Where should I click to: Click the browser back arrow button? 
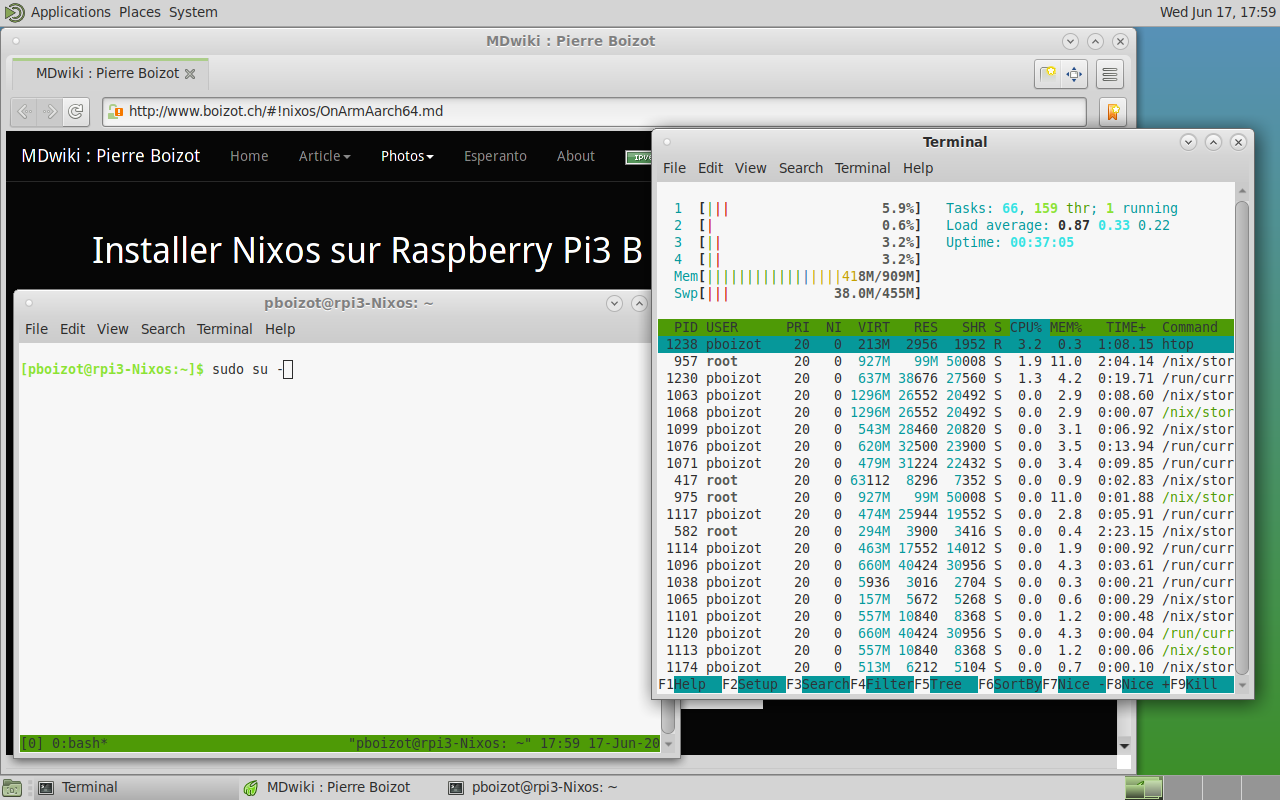click(24, 111)
